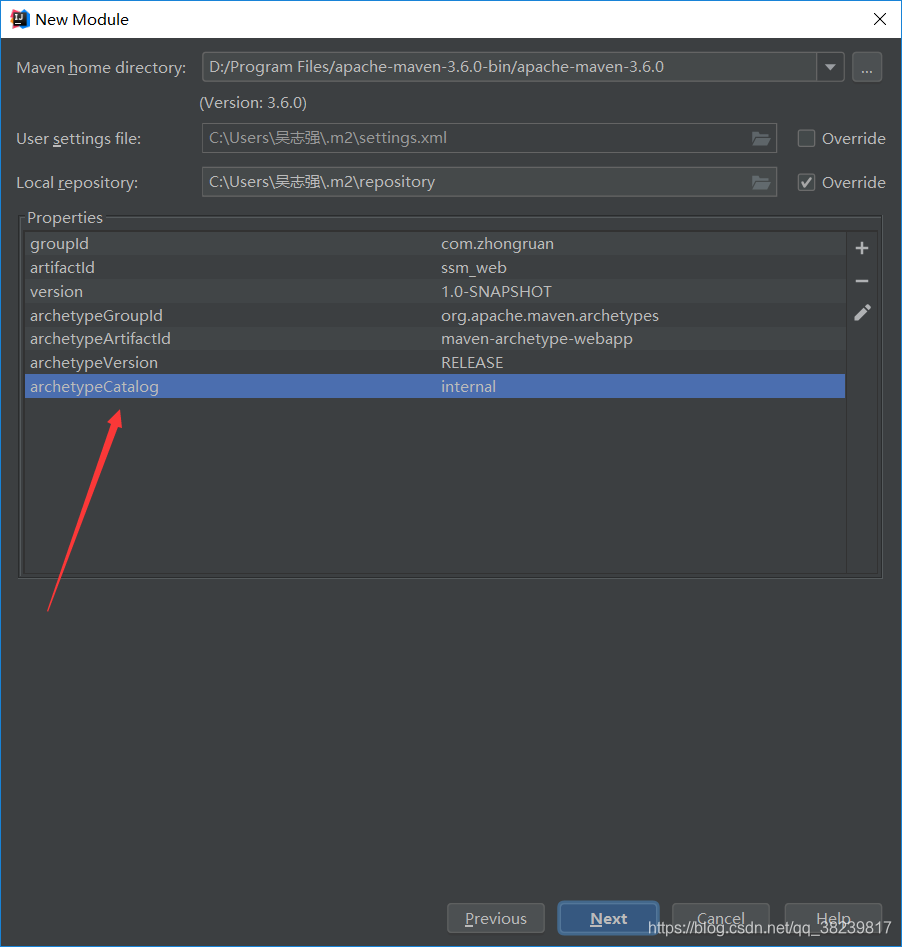Click the (Version: 3.6.0) label
This screenshot has width=902, height=947.
point(253,103)
